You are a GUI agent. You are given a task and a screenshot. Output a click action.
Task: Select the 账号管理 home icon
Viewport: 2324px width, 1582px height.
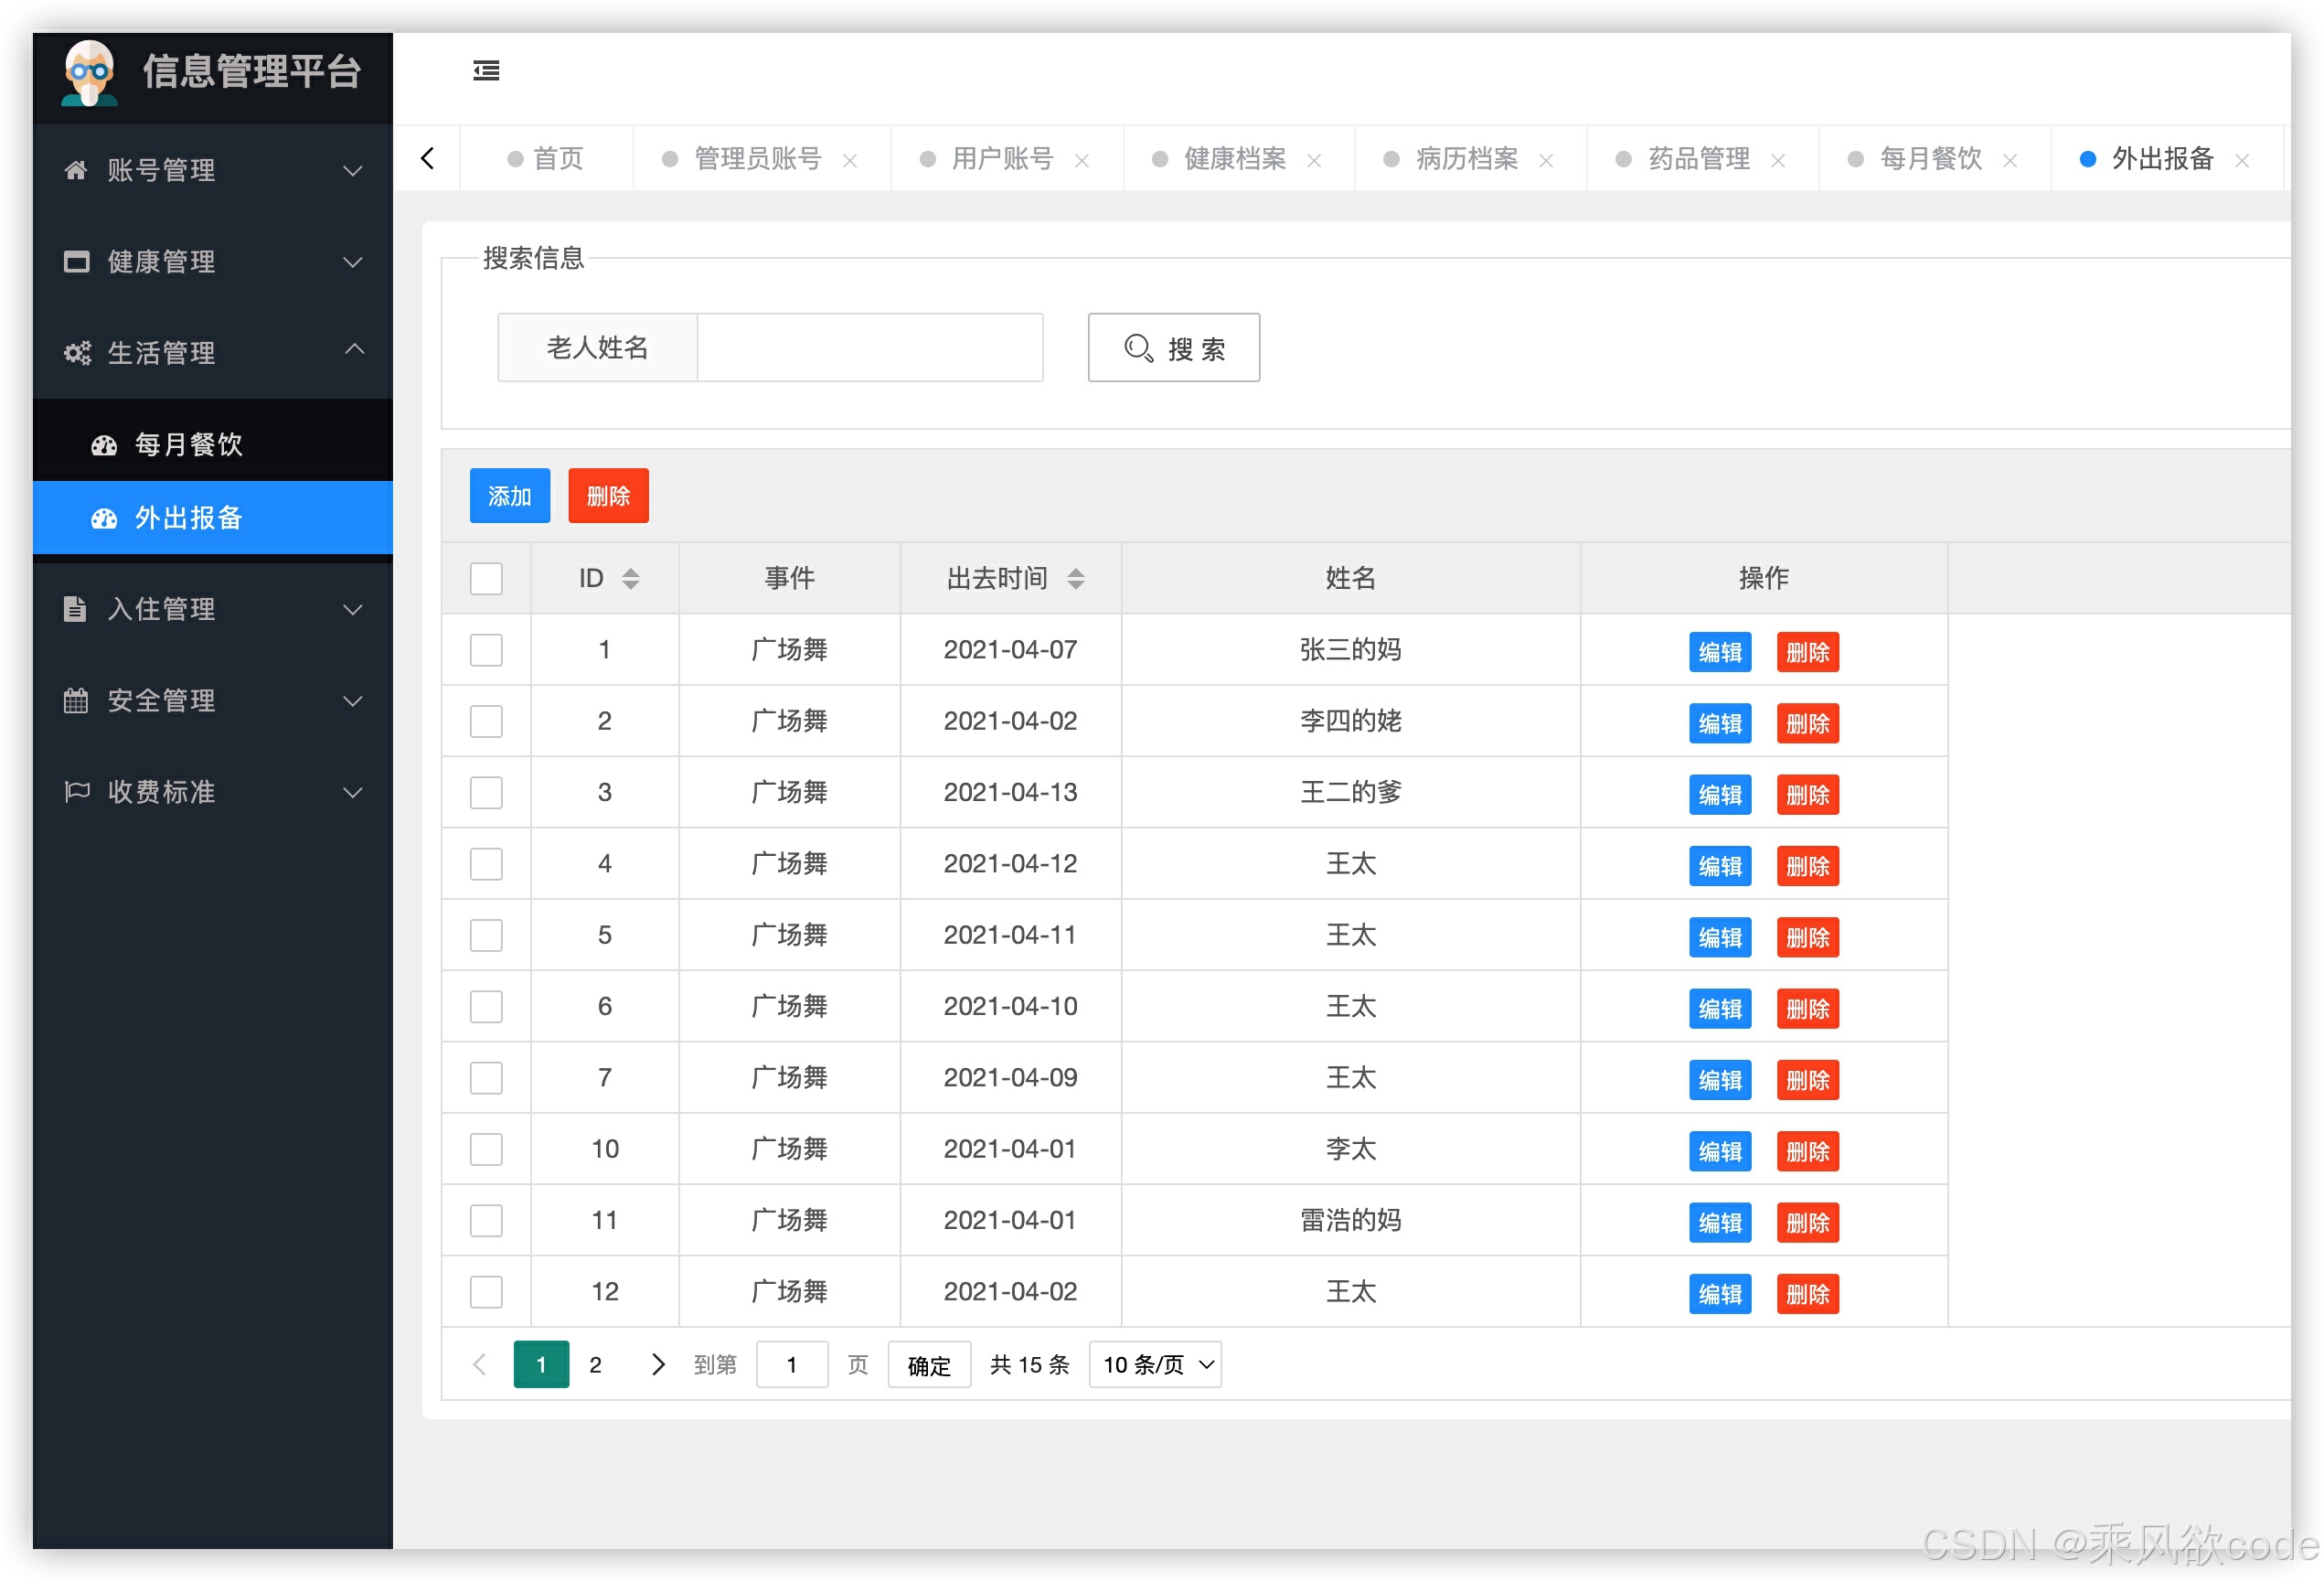(x=77, y=169)
